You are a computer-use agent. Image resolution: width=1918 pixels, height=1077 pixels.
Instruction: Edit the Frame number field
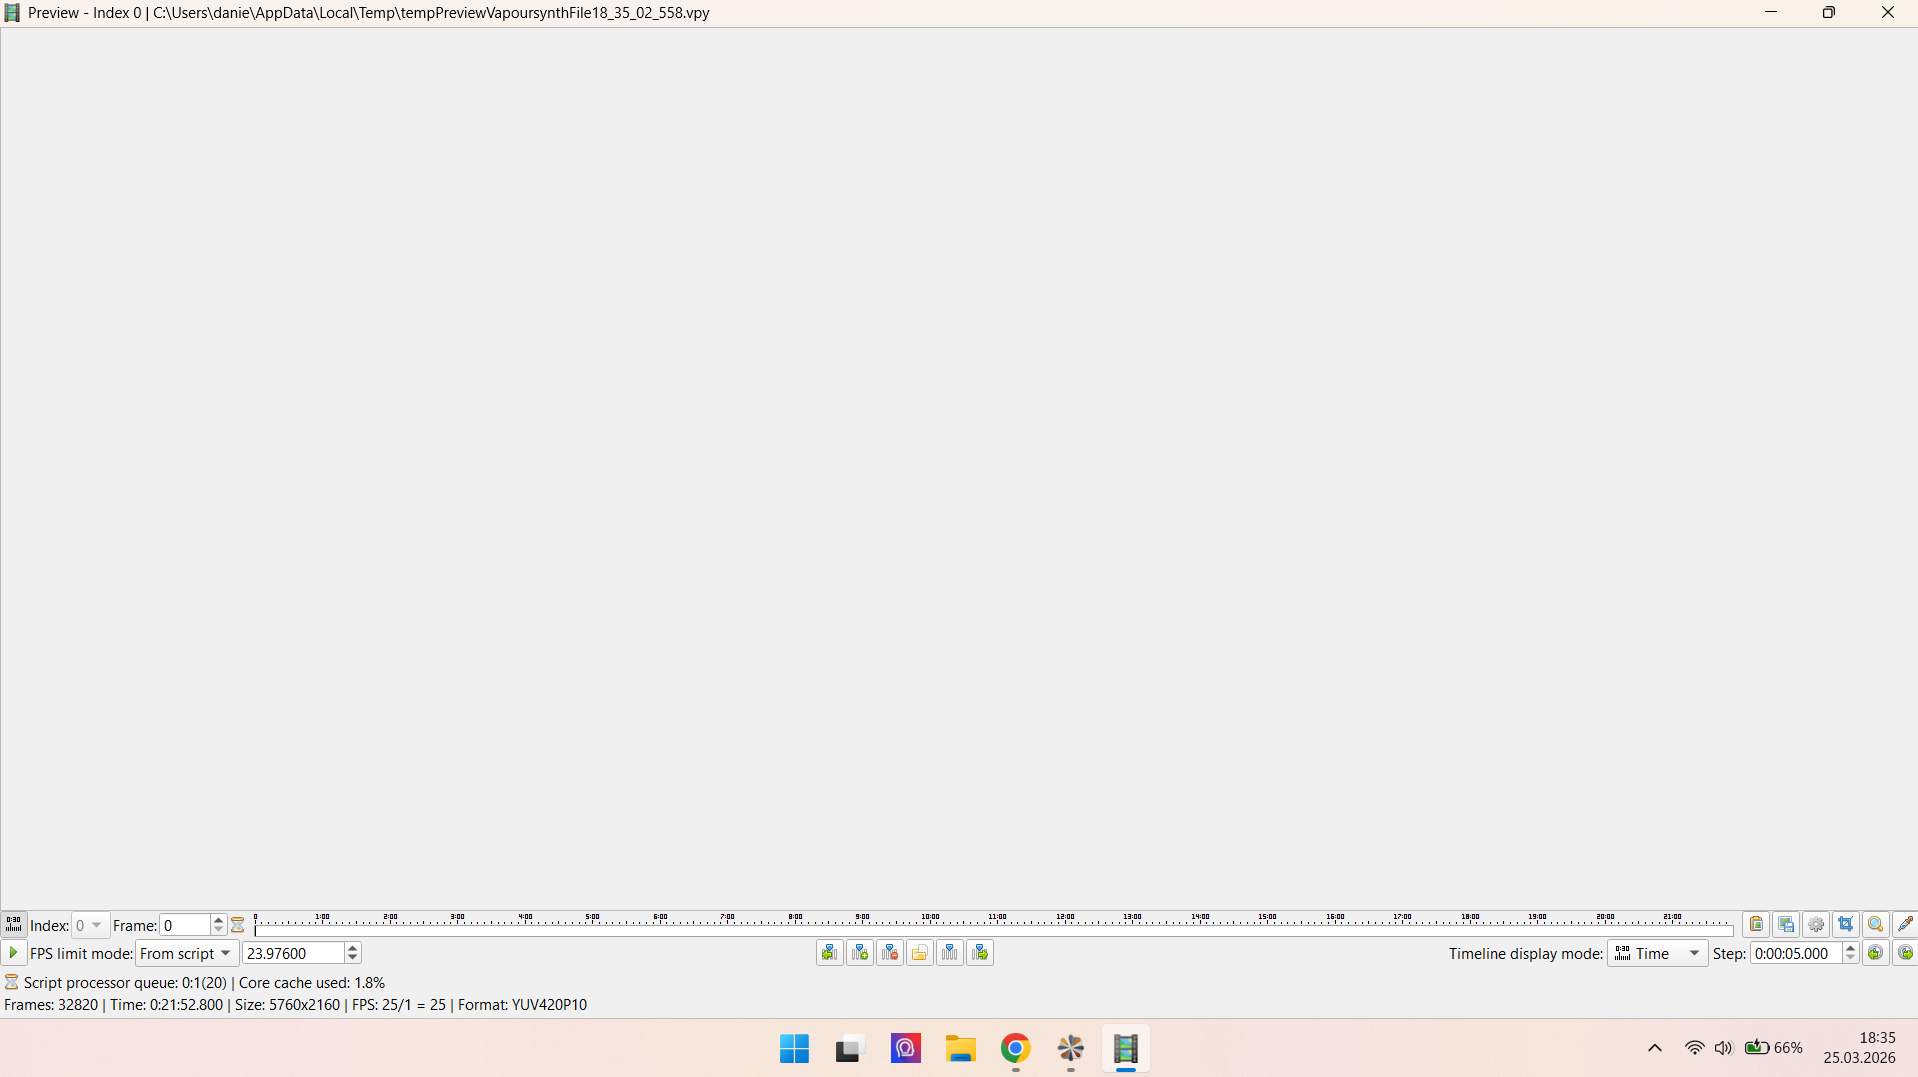[x=185, y=925]
